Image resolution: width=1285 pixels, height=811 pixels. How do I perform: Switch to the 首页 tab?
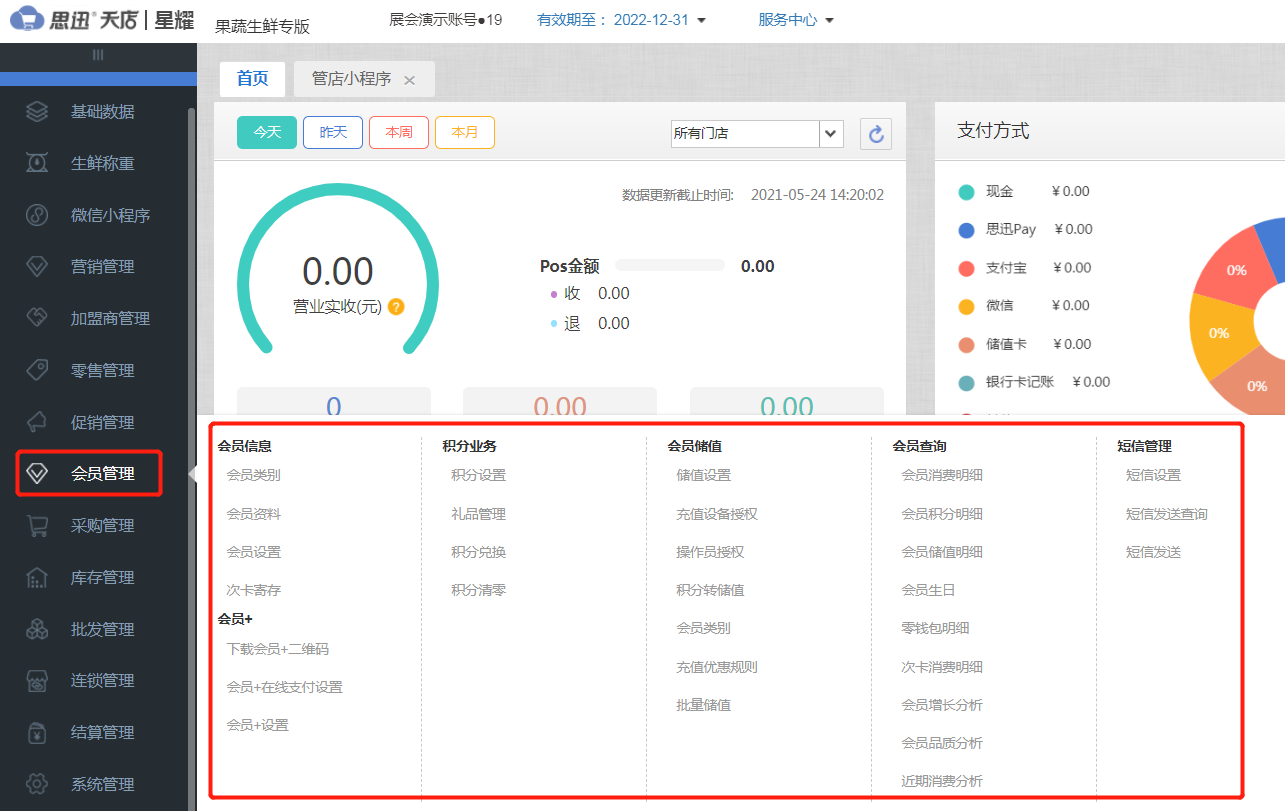tap(252, 78)
